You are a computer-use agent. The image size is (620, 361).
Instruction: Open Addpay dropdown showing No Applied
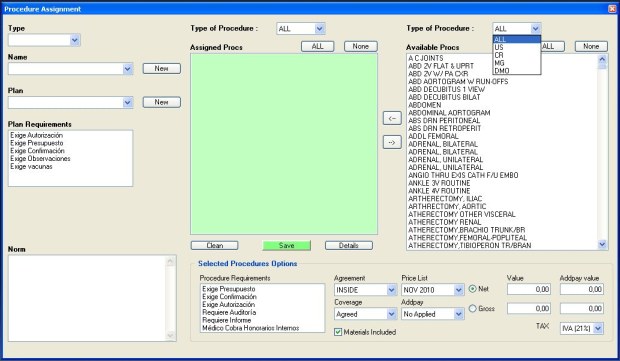pos(458,314)
